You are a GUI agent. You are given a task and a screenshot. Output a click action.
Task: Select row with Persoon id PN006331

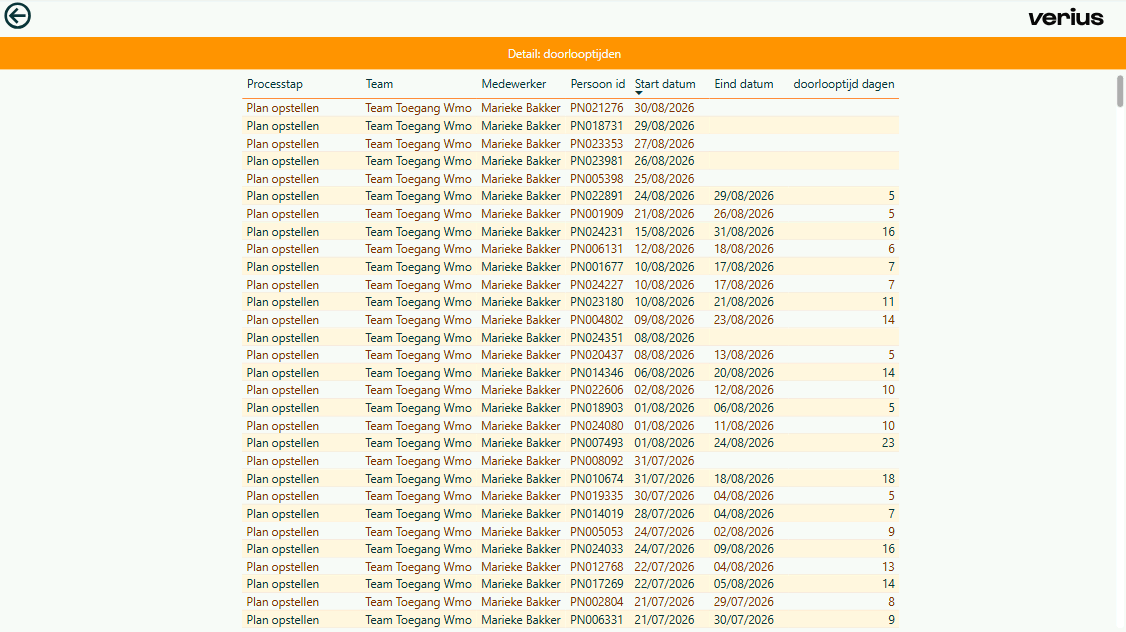(570, 620)
